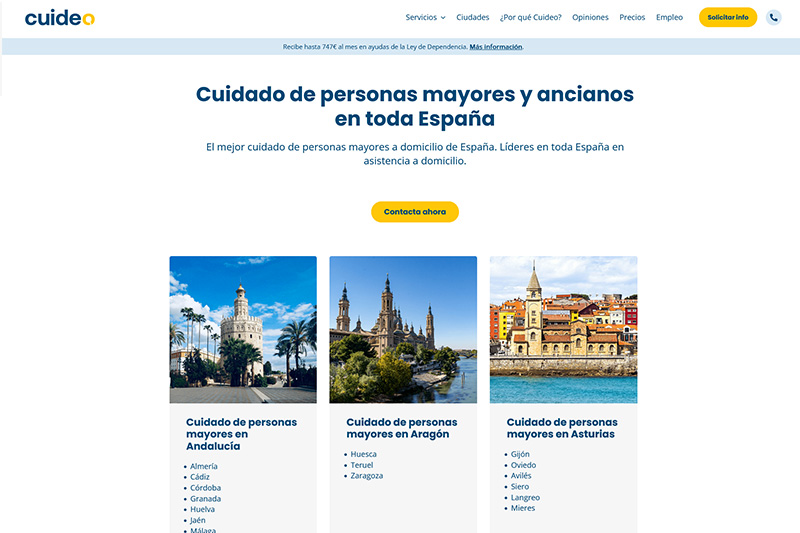800x533 pixels.
Task: Select Oviedo in the Asturias list
Action: (x=523, y=465)
